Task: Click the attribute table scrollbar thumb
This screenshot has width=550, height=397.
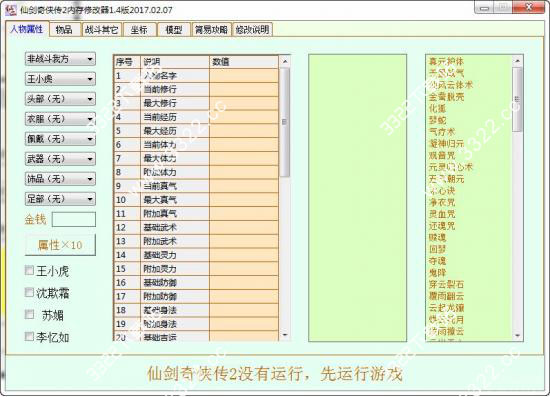Action: (x=285, y=122)
